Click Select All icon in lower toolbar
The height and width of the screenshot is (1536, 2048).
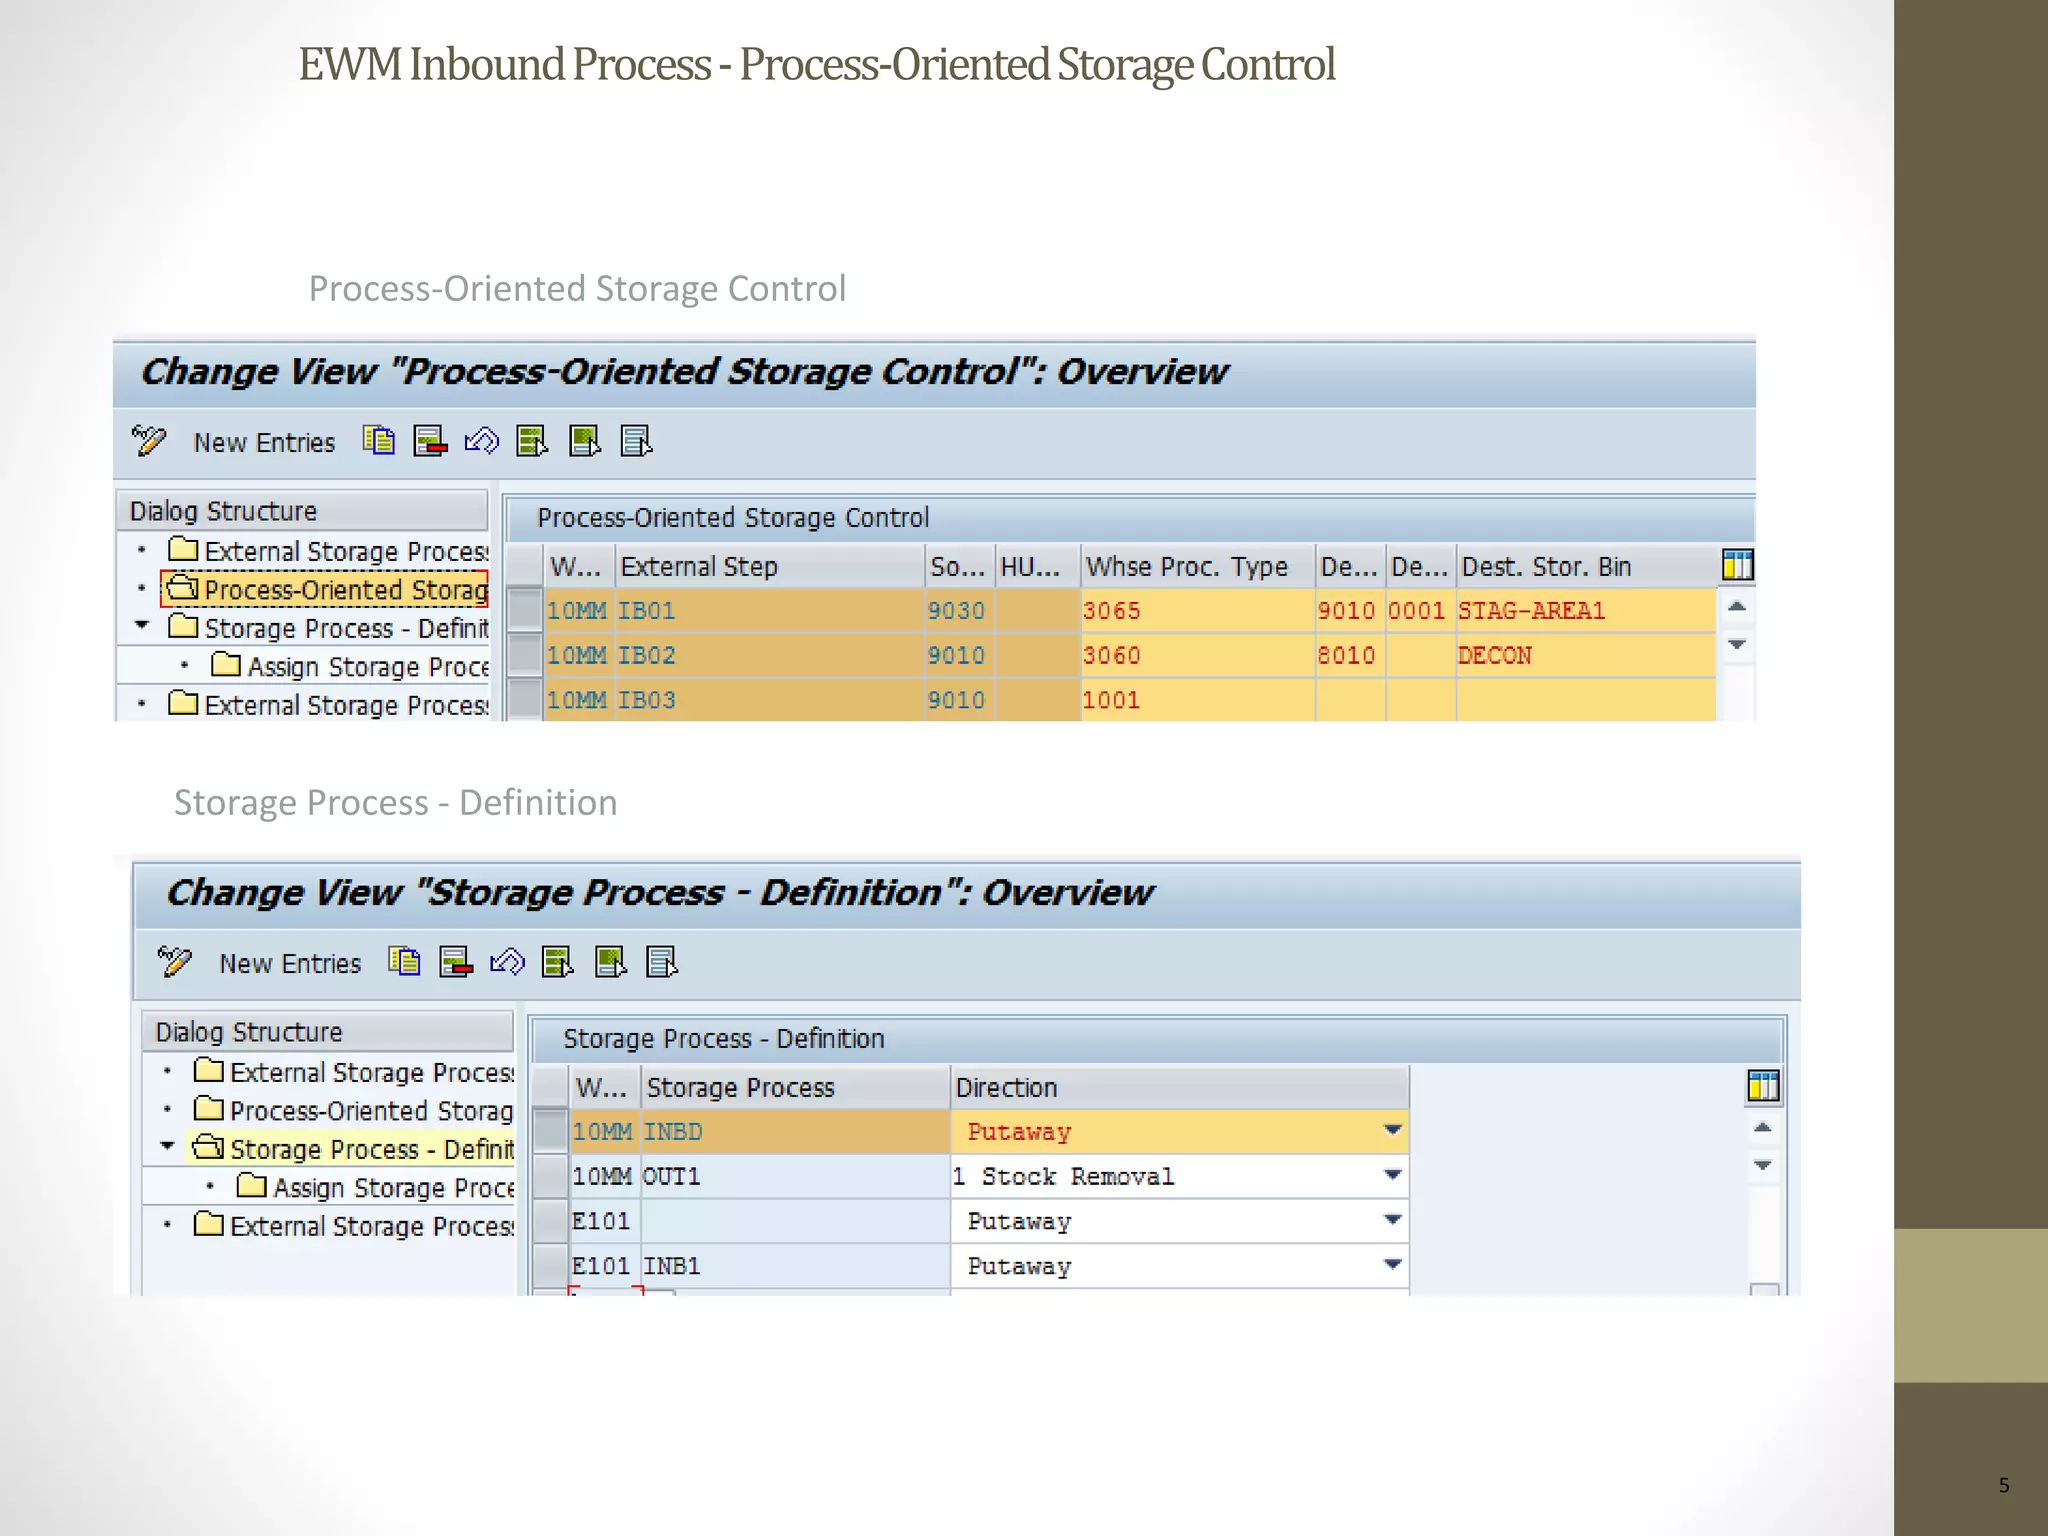pyautogui.click(x=558, y=962)
